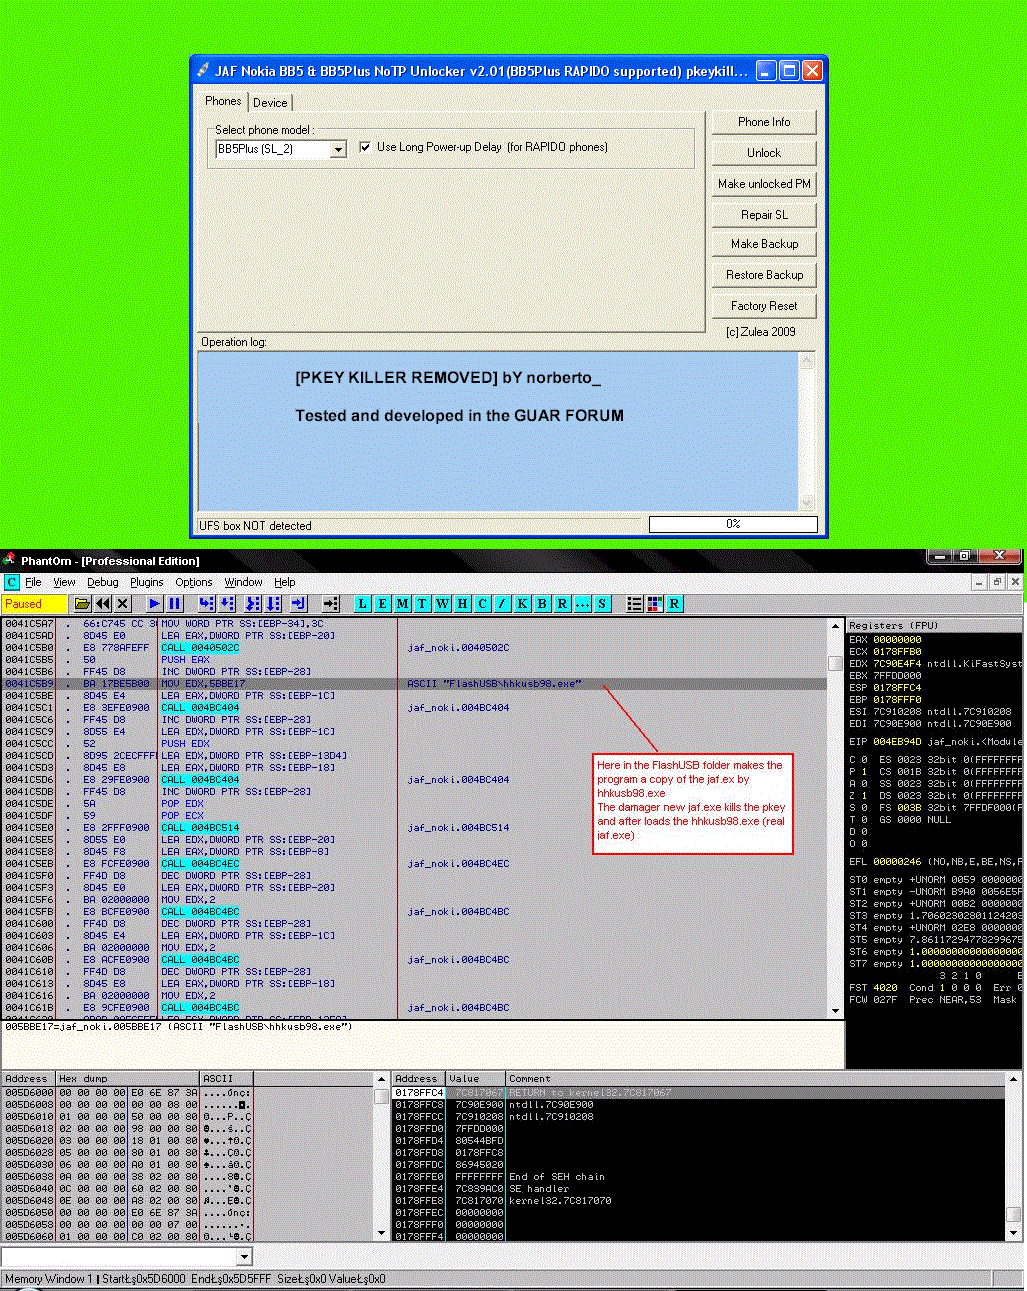Show Call stack with the K button
Image resolution: width=1027 pixels, height=1291 pixels.
[522, 604]
